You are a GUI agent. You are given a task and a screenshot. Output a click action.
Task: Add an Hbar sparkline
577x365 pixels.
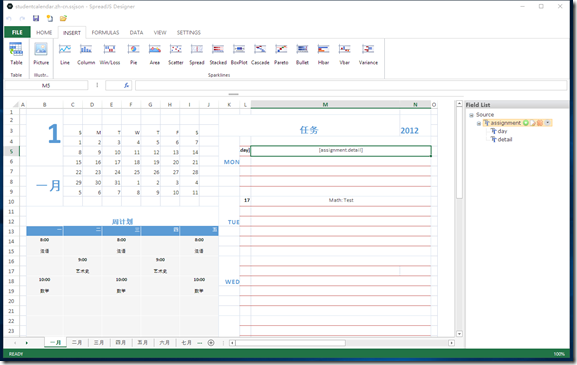pos(323,54)
